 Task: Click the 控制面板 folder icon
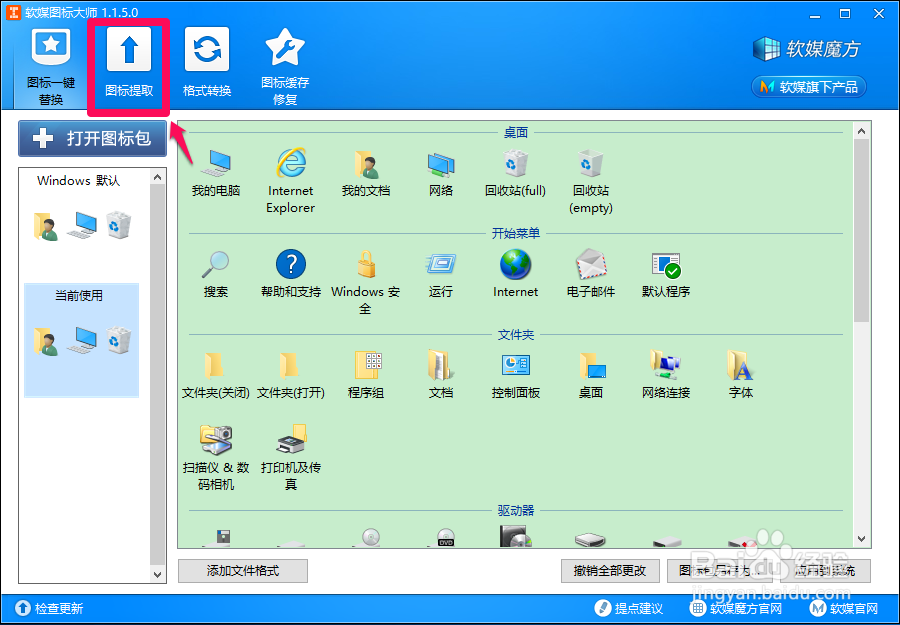pos(514,368)
